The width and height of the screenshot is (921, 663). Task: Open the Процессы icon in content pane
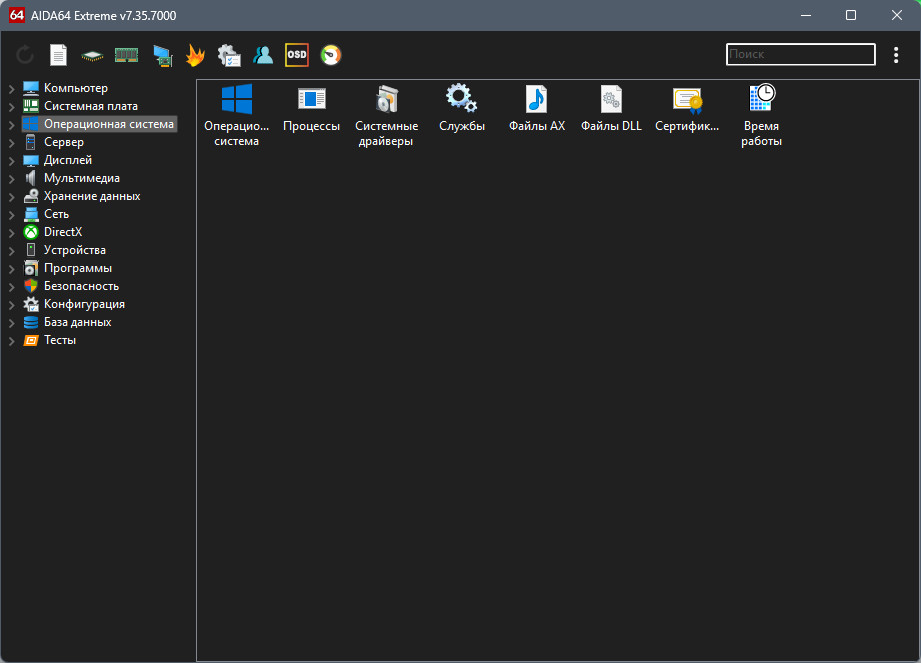(311, 99)
